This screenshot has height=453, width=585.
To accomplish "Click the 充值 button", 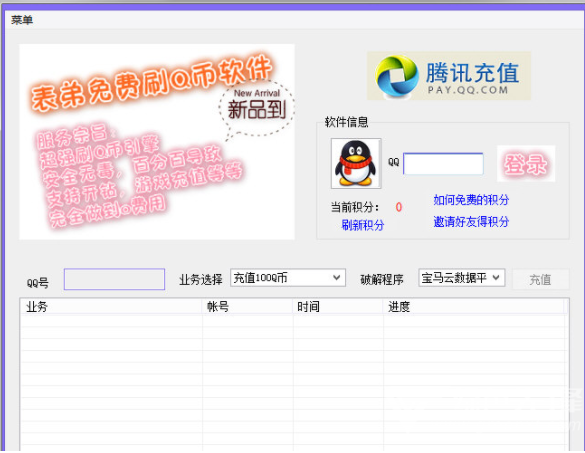I will click(x=540, y=279).
